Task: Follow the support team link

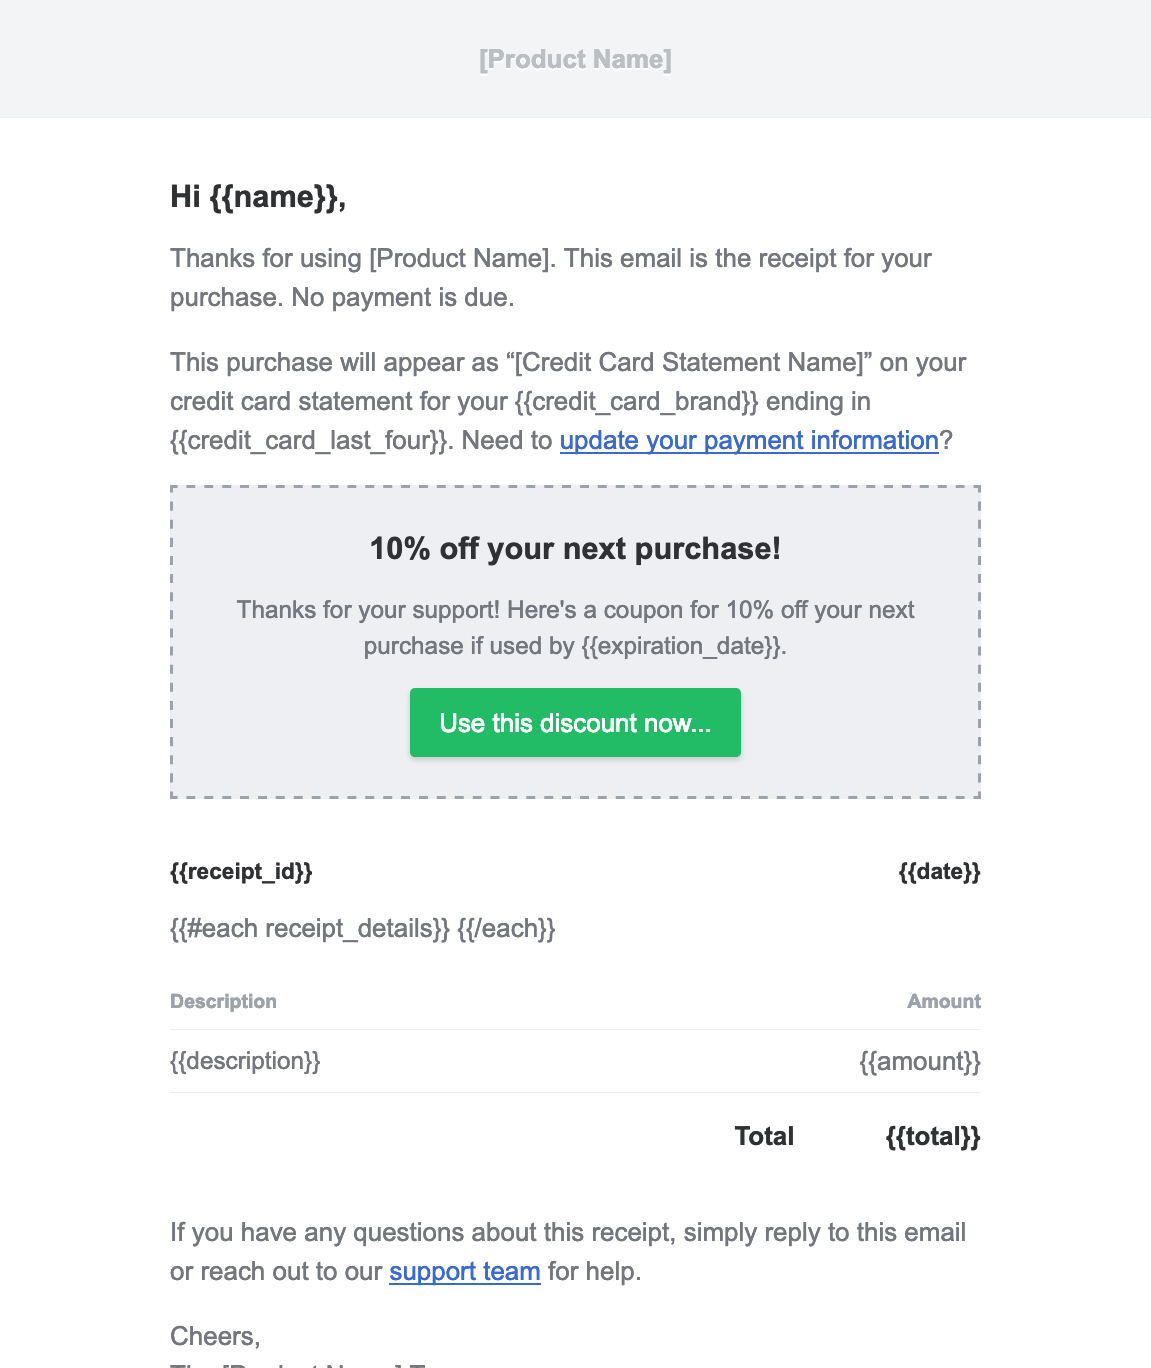Action: click(465, 1272)
